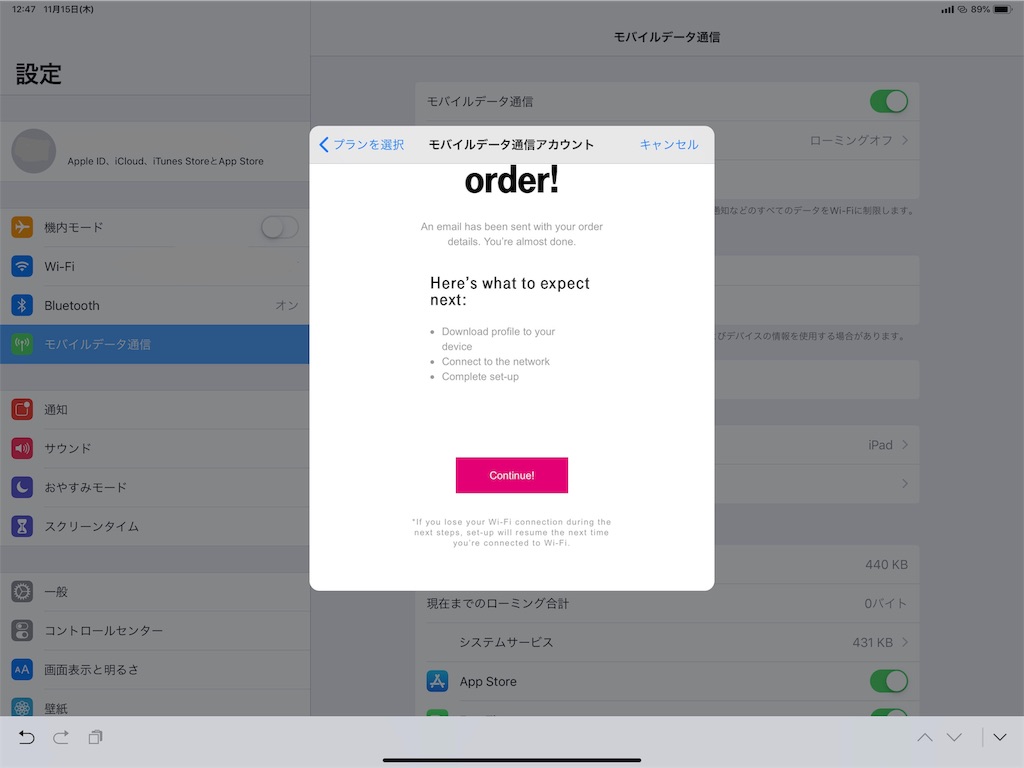The height and width of the screenshot is (768, 1024).
Task: Tap the おやすみモード moon icon
Action: (x=22, y=487)
